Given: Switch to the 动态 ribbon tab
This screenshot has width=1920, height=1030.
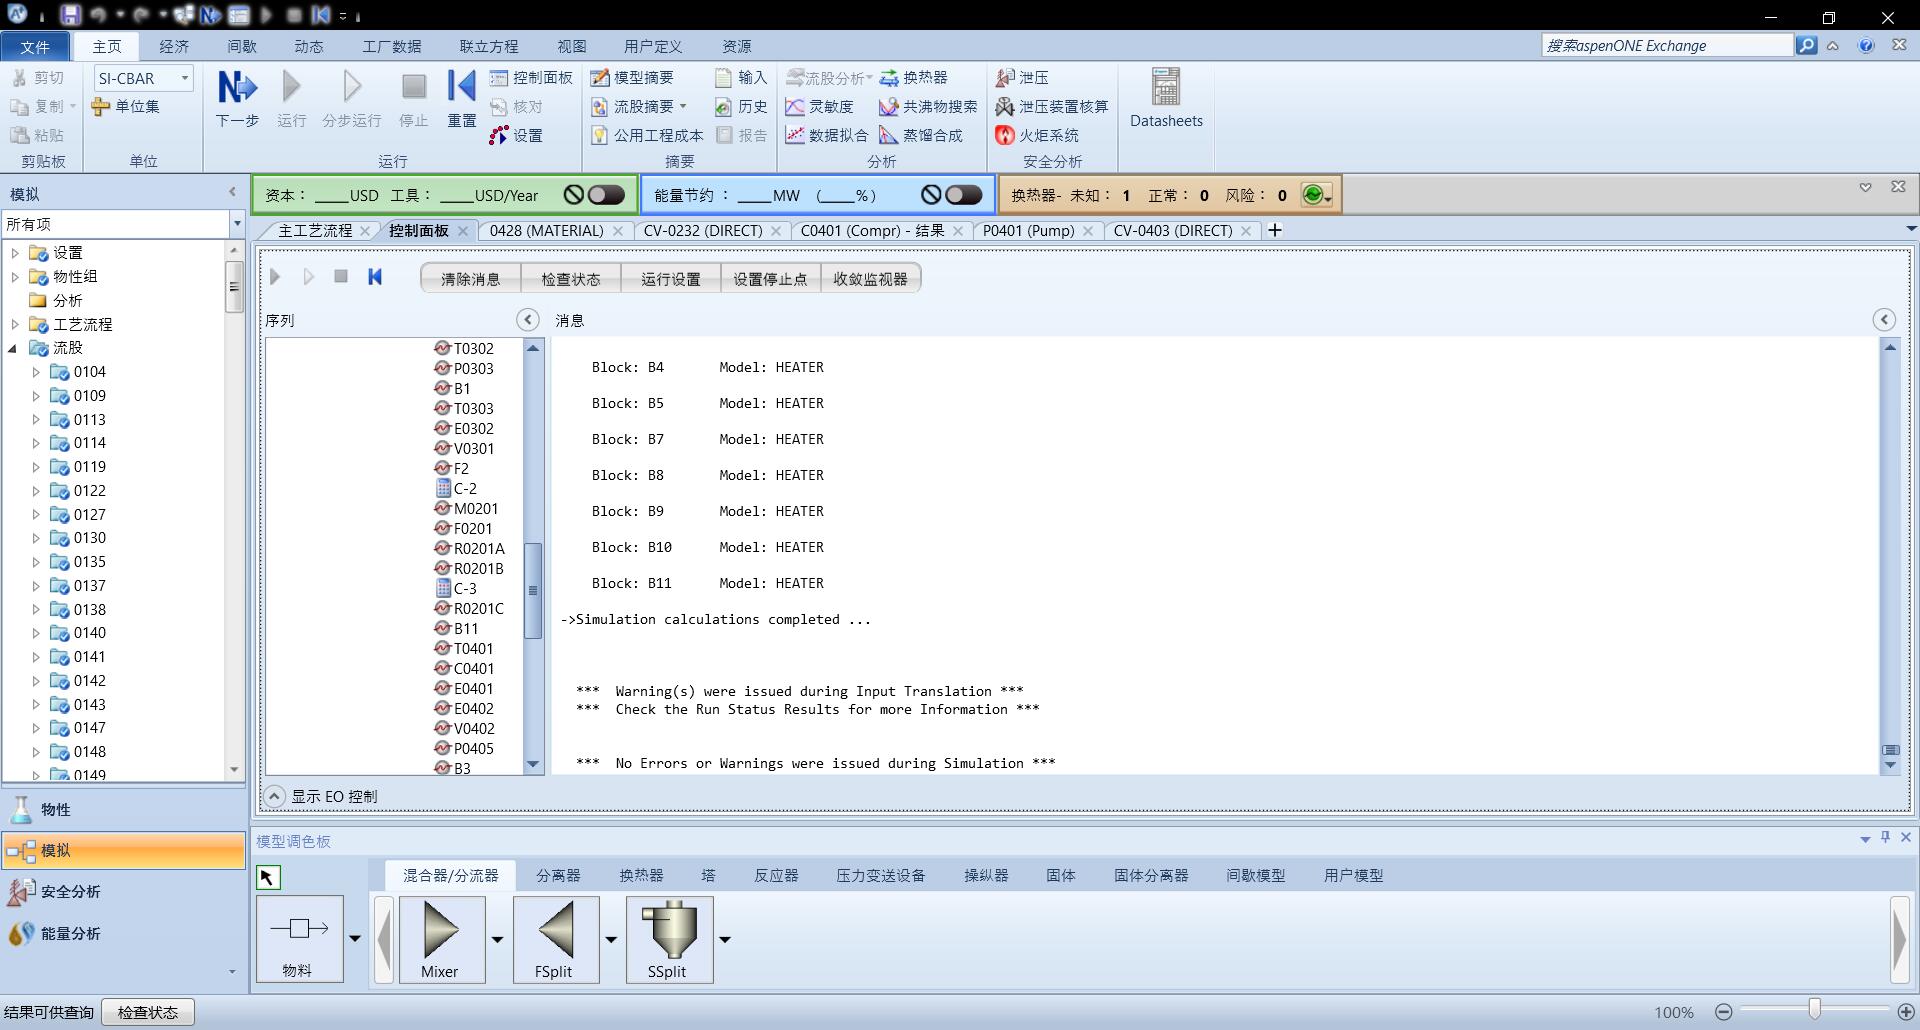Looking at the screenshot, I should 308,46.
